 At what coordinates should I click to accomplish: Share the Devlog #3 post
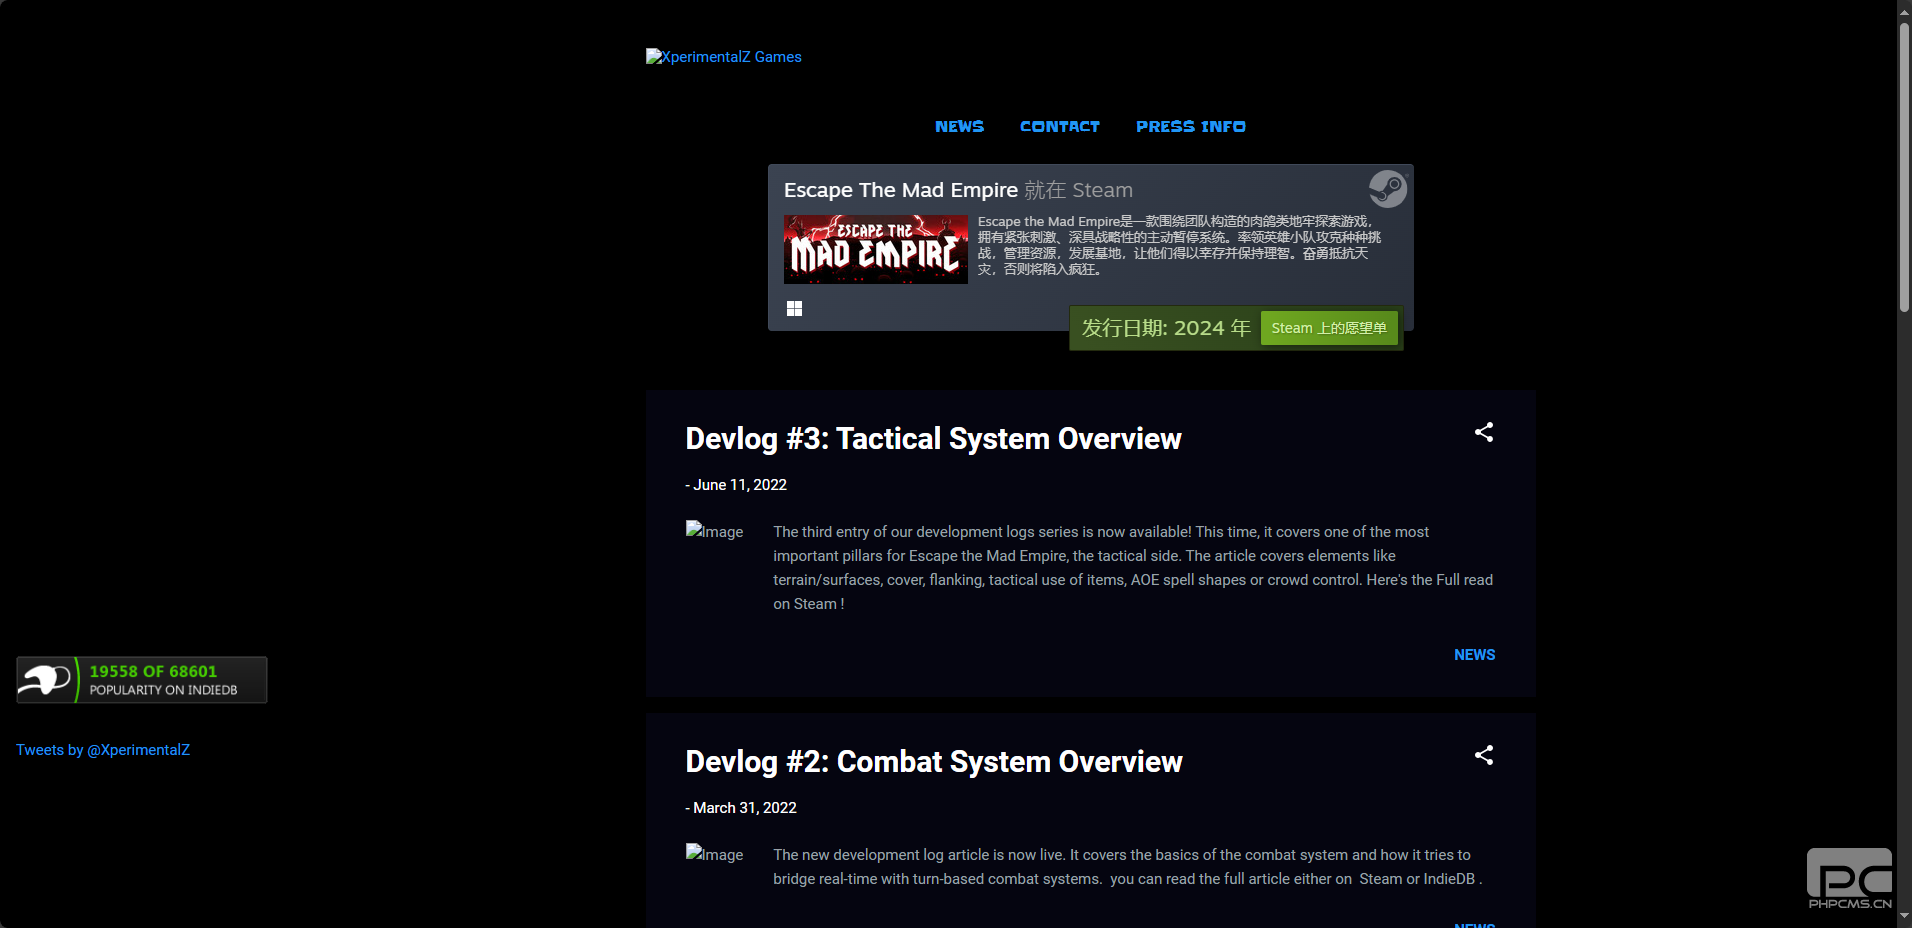(1484, 432)
